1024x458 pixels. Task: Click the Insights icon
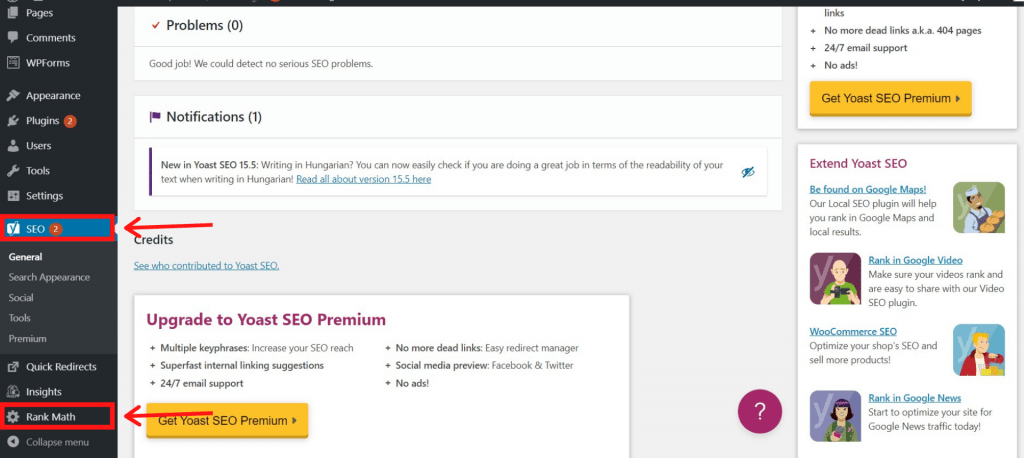coord(12,391)
